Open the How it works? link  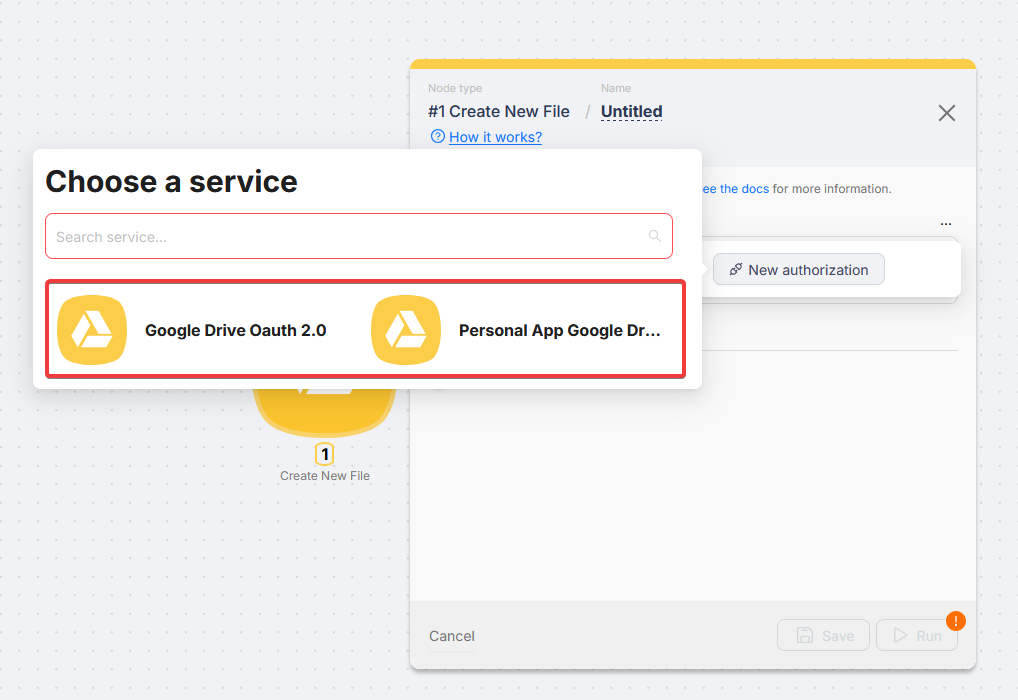tap(495, 137)
